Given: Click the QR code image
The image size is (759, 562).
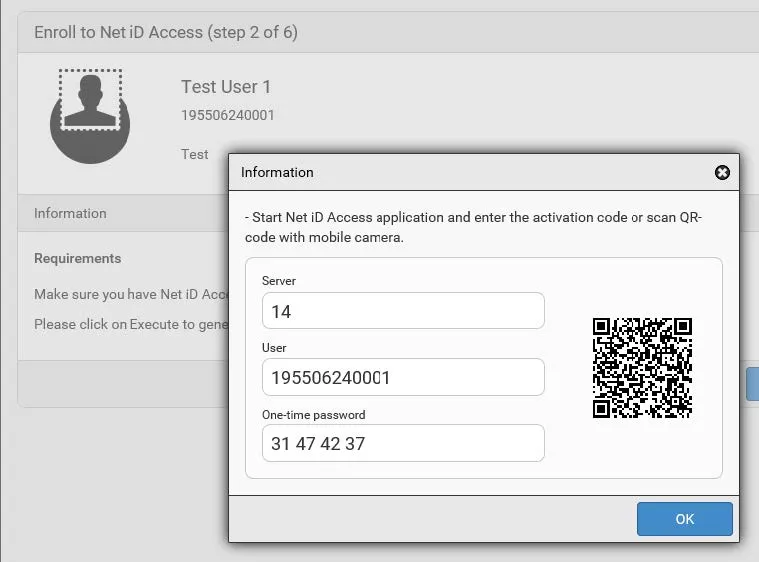Looking at the screenshot, I should coord(642,368).
